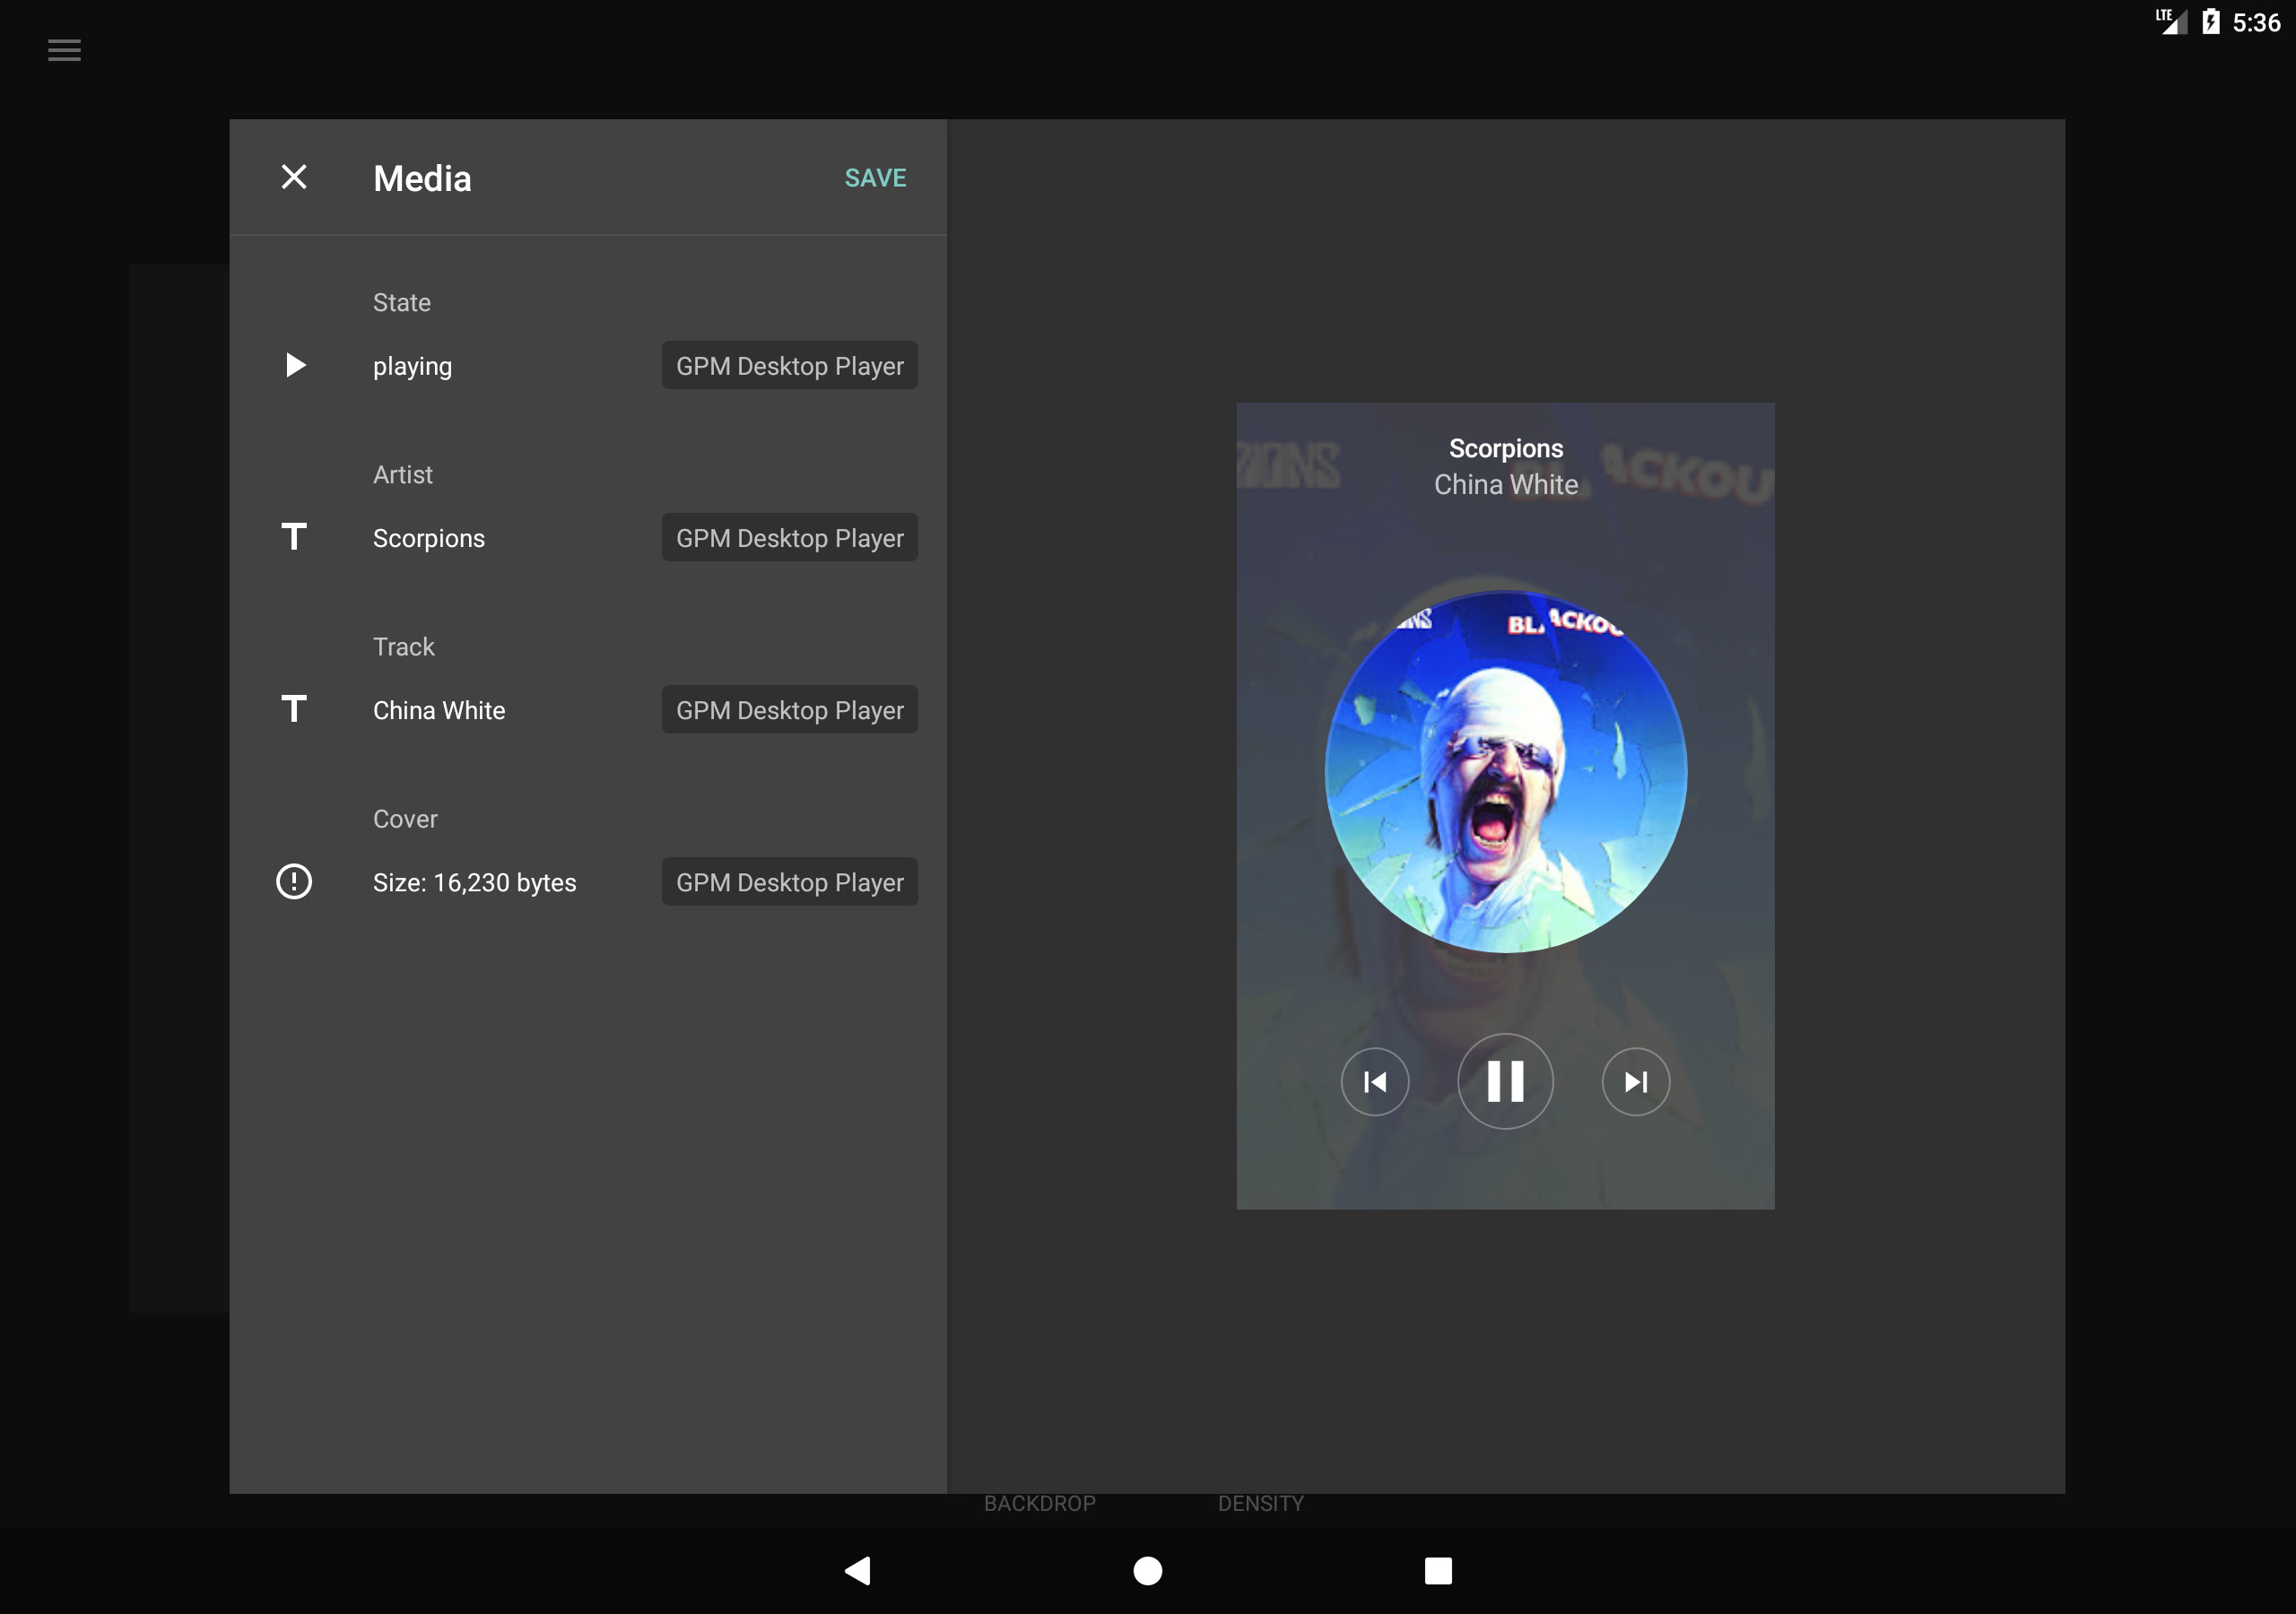Skip to next track in preview
The image size is (2296, 1614).
[1636, 1081]
